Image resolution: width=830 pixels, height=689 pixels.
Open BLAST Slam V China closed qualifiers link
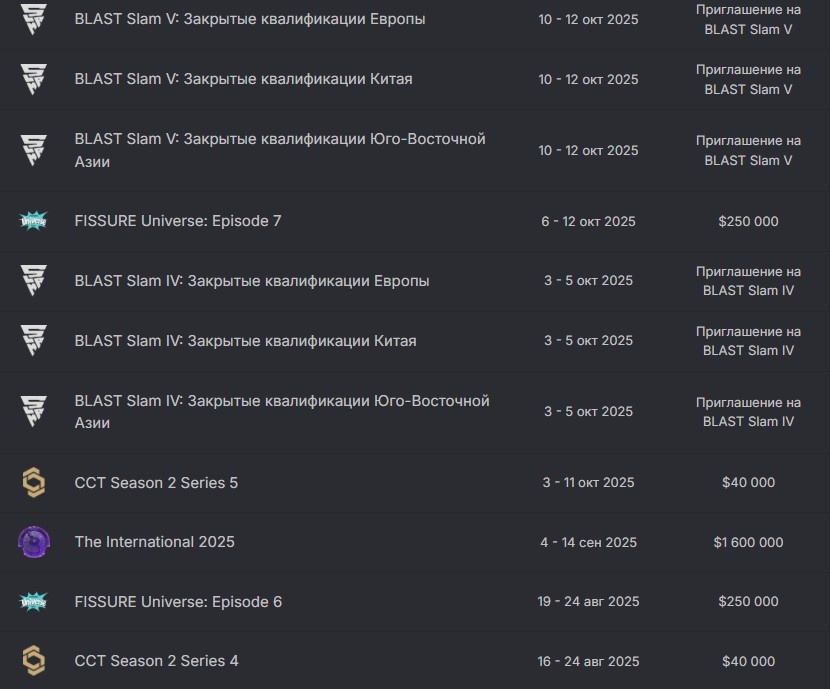pyautogui.click(x=243, y=79)
